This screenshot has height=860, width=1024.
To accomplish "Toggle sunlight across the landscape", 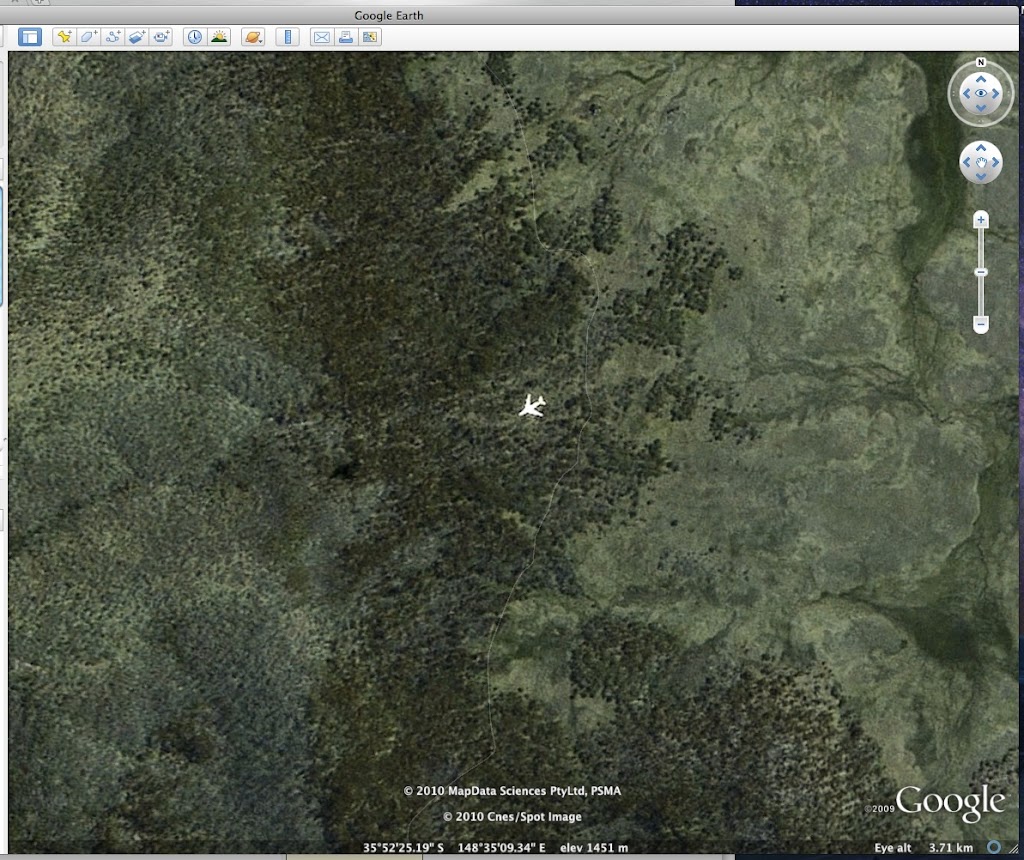I will (219, 37).
